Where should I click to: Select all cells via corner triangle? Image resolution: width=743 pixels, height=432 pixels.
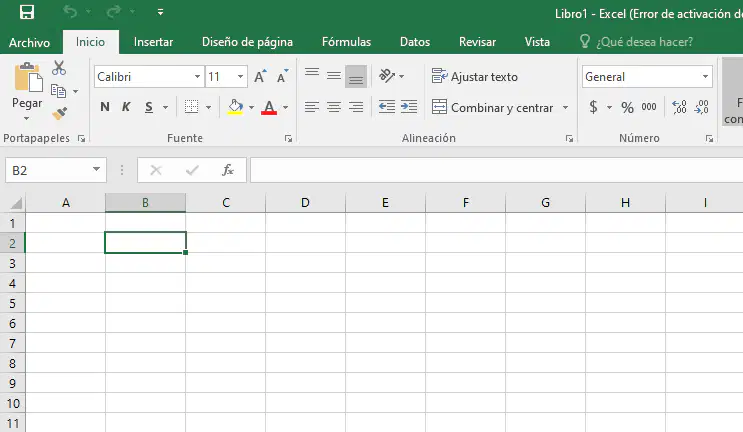point(16,204)
